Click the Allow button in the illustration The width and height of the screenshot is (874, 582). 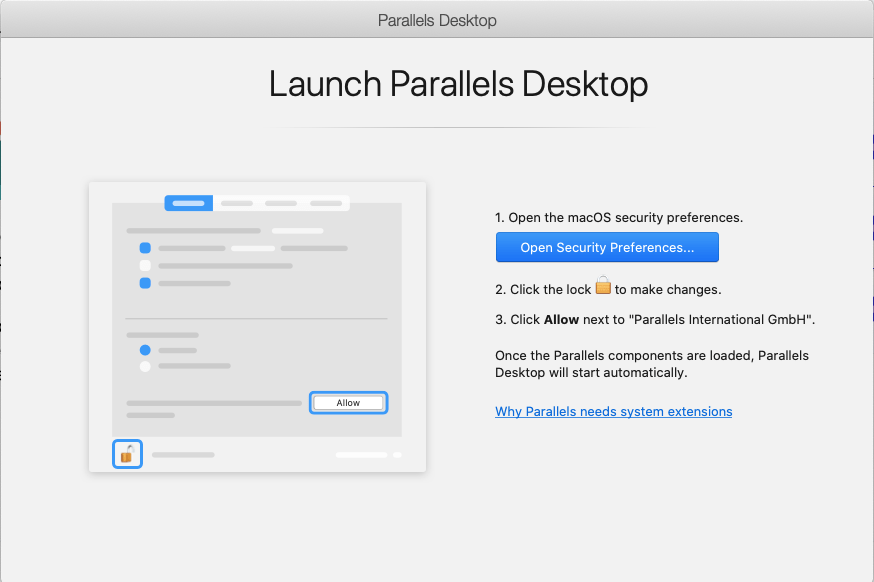(x=348, y=402)
